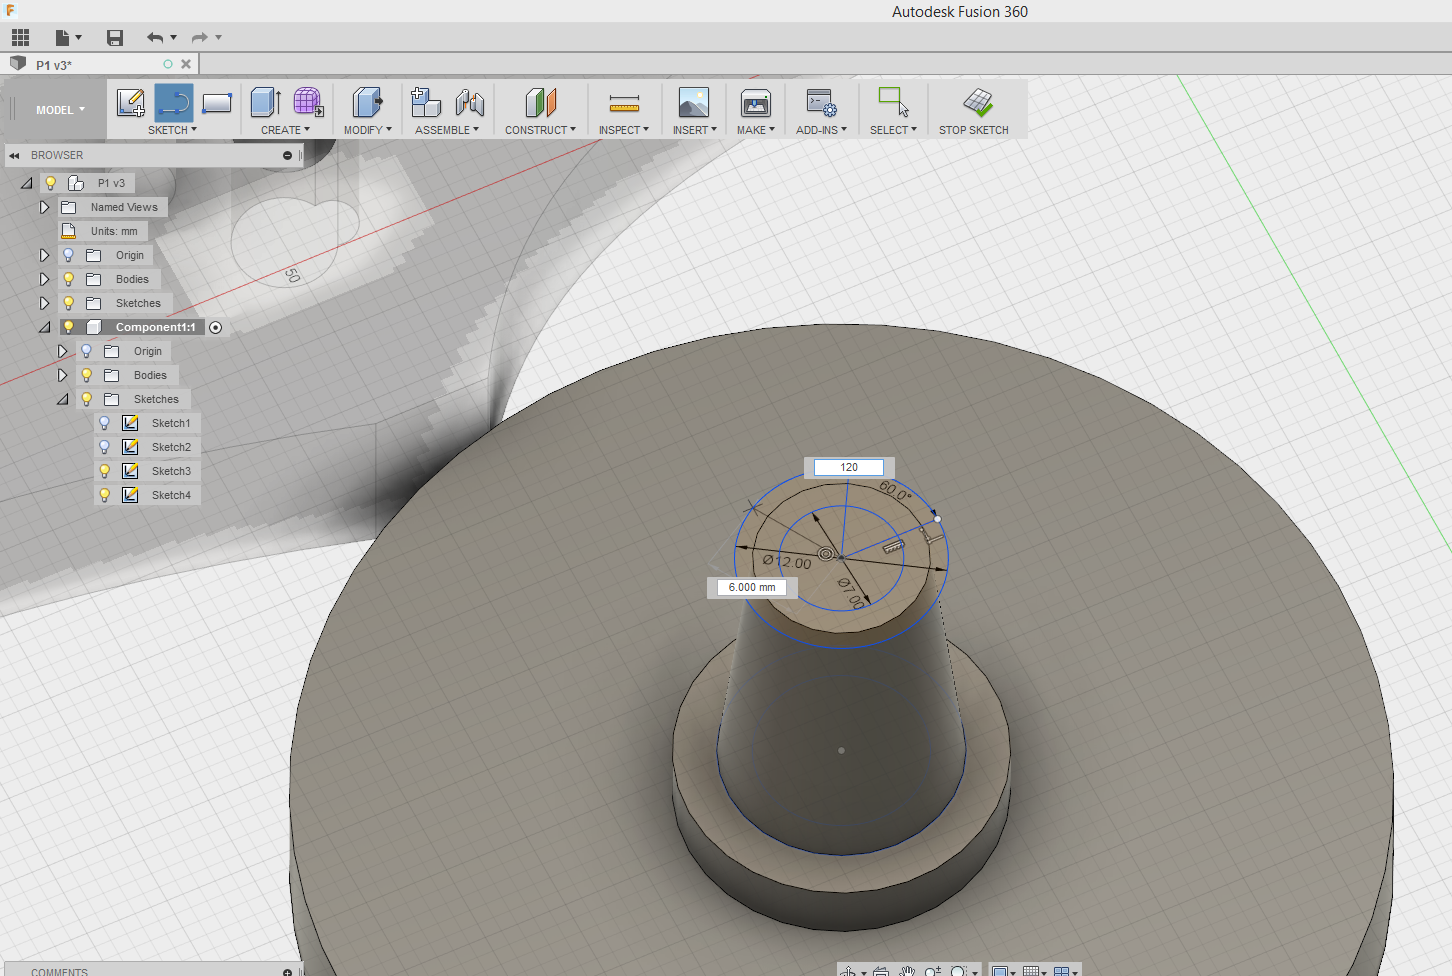Expand the Named Views folder
1452x976 pixels.
click(44, 208)
